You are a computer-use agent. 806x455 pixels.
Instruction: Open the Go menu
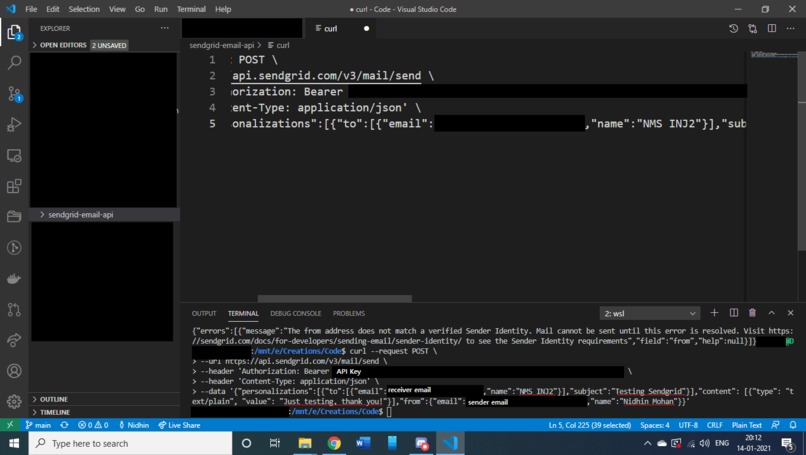[139, 9]
